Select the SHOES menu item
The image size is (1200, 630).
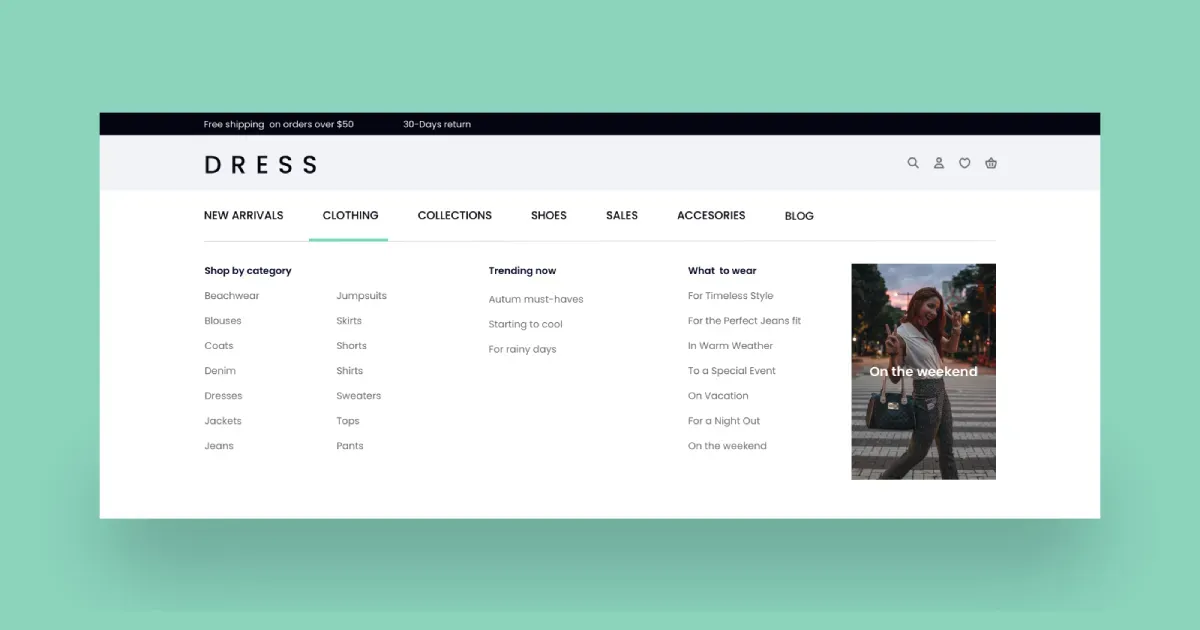548,215
